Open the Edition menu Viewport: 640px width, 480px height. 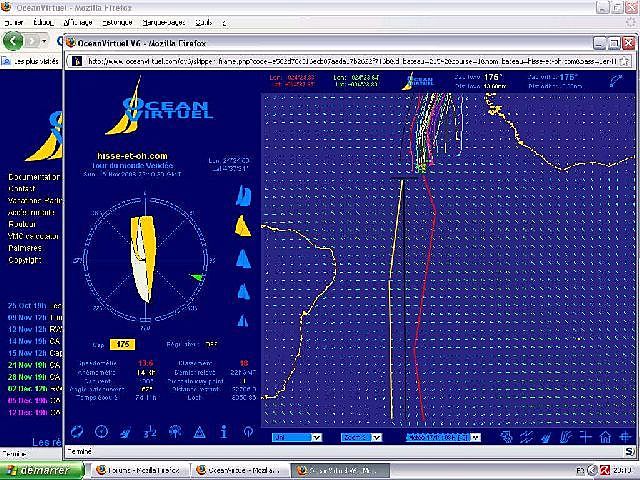point(44,22)
